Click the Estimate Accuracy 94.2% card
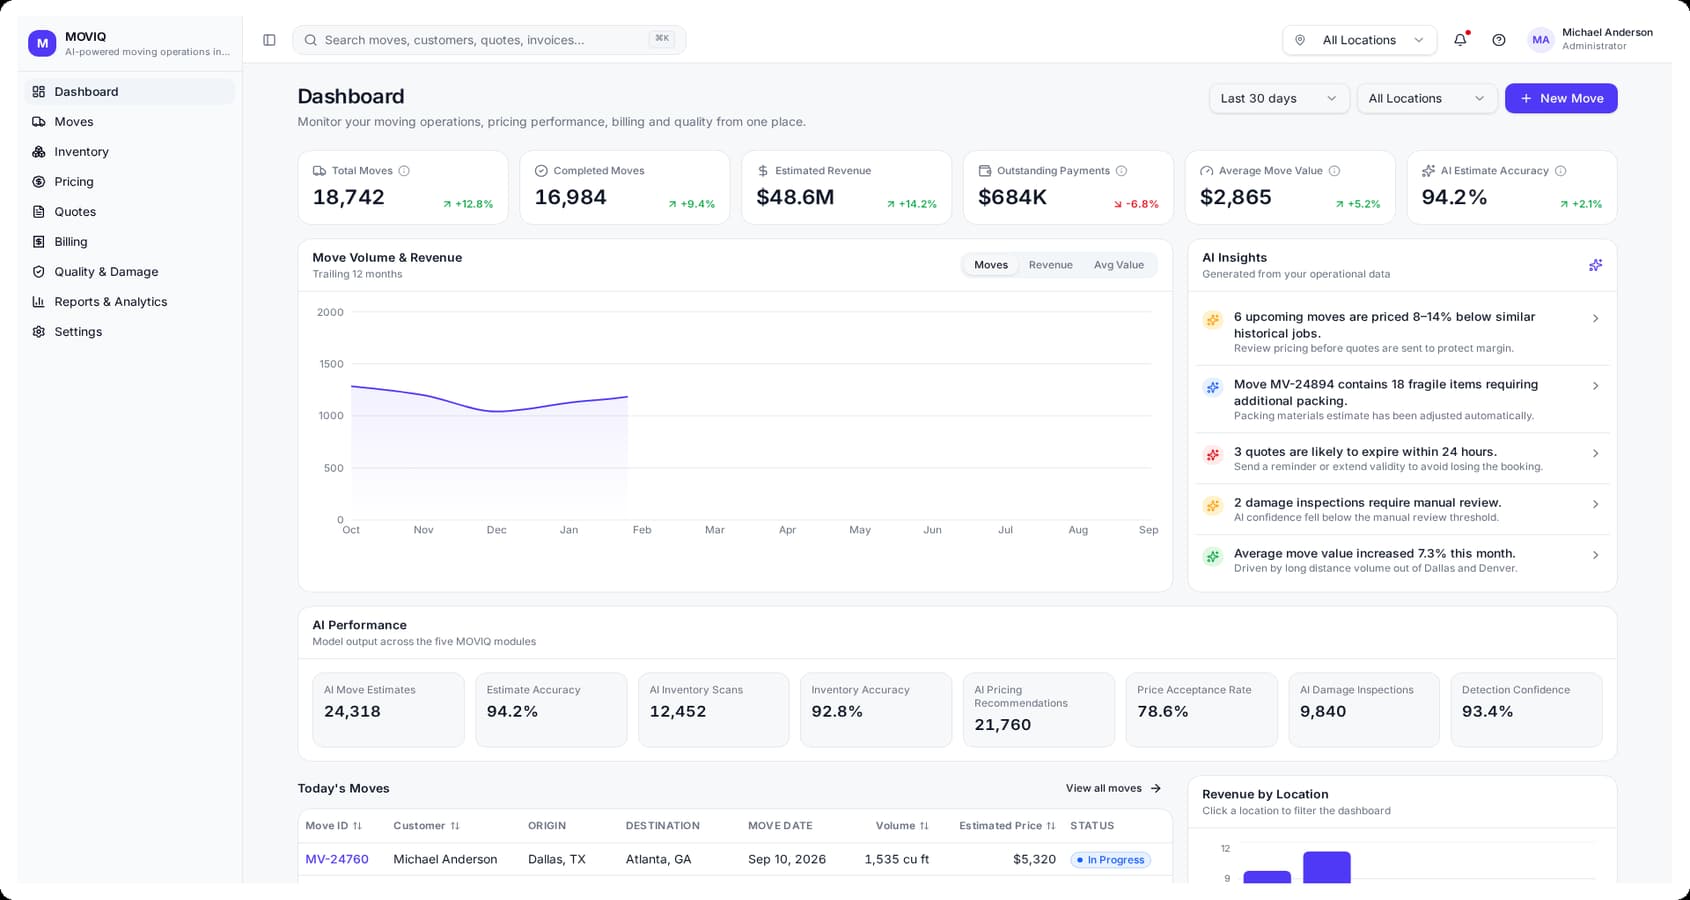The height and width of the screenshot is (900, 1690). [551, 710]
